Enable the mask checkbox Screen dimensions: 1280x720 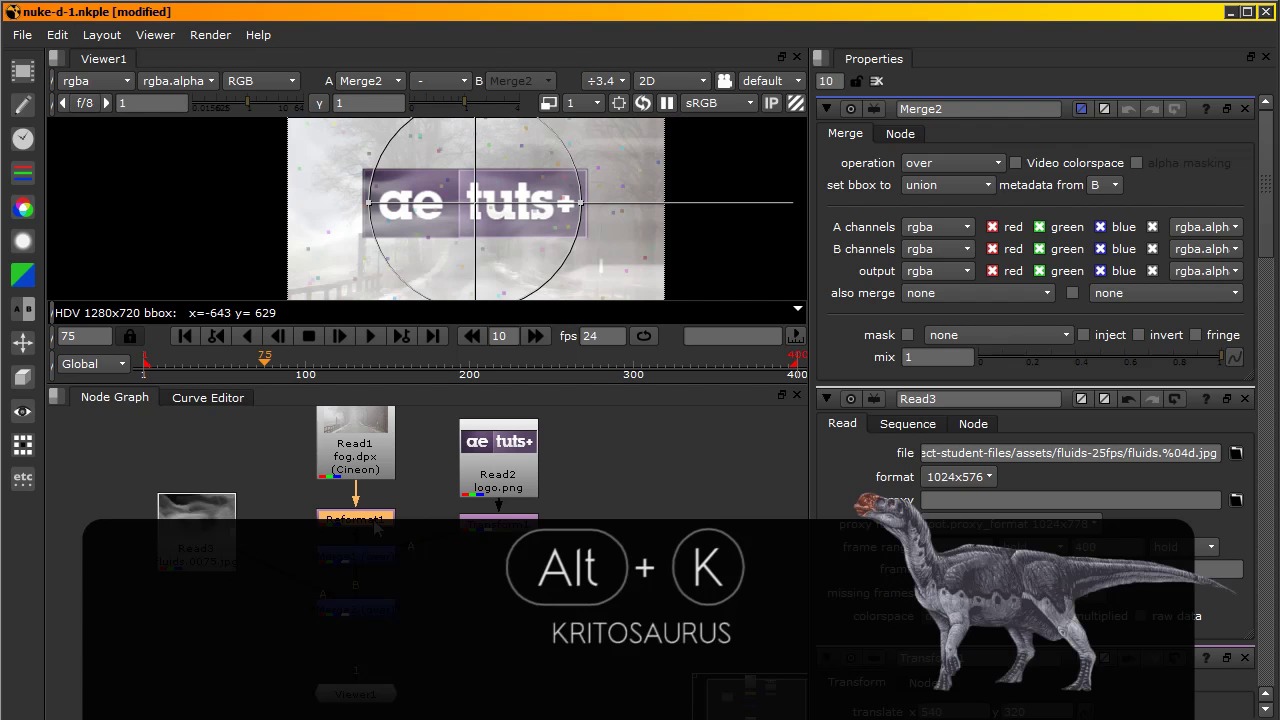(908, 335)
